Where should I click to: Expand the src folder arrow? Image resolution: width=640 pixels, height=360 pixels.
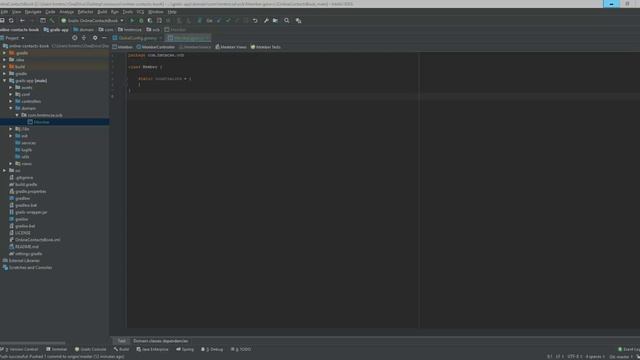(x=4, y=171)
